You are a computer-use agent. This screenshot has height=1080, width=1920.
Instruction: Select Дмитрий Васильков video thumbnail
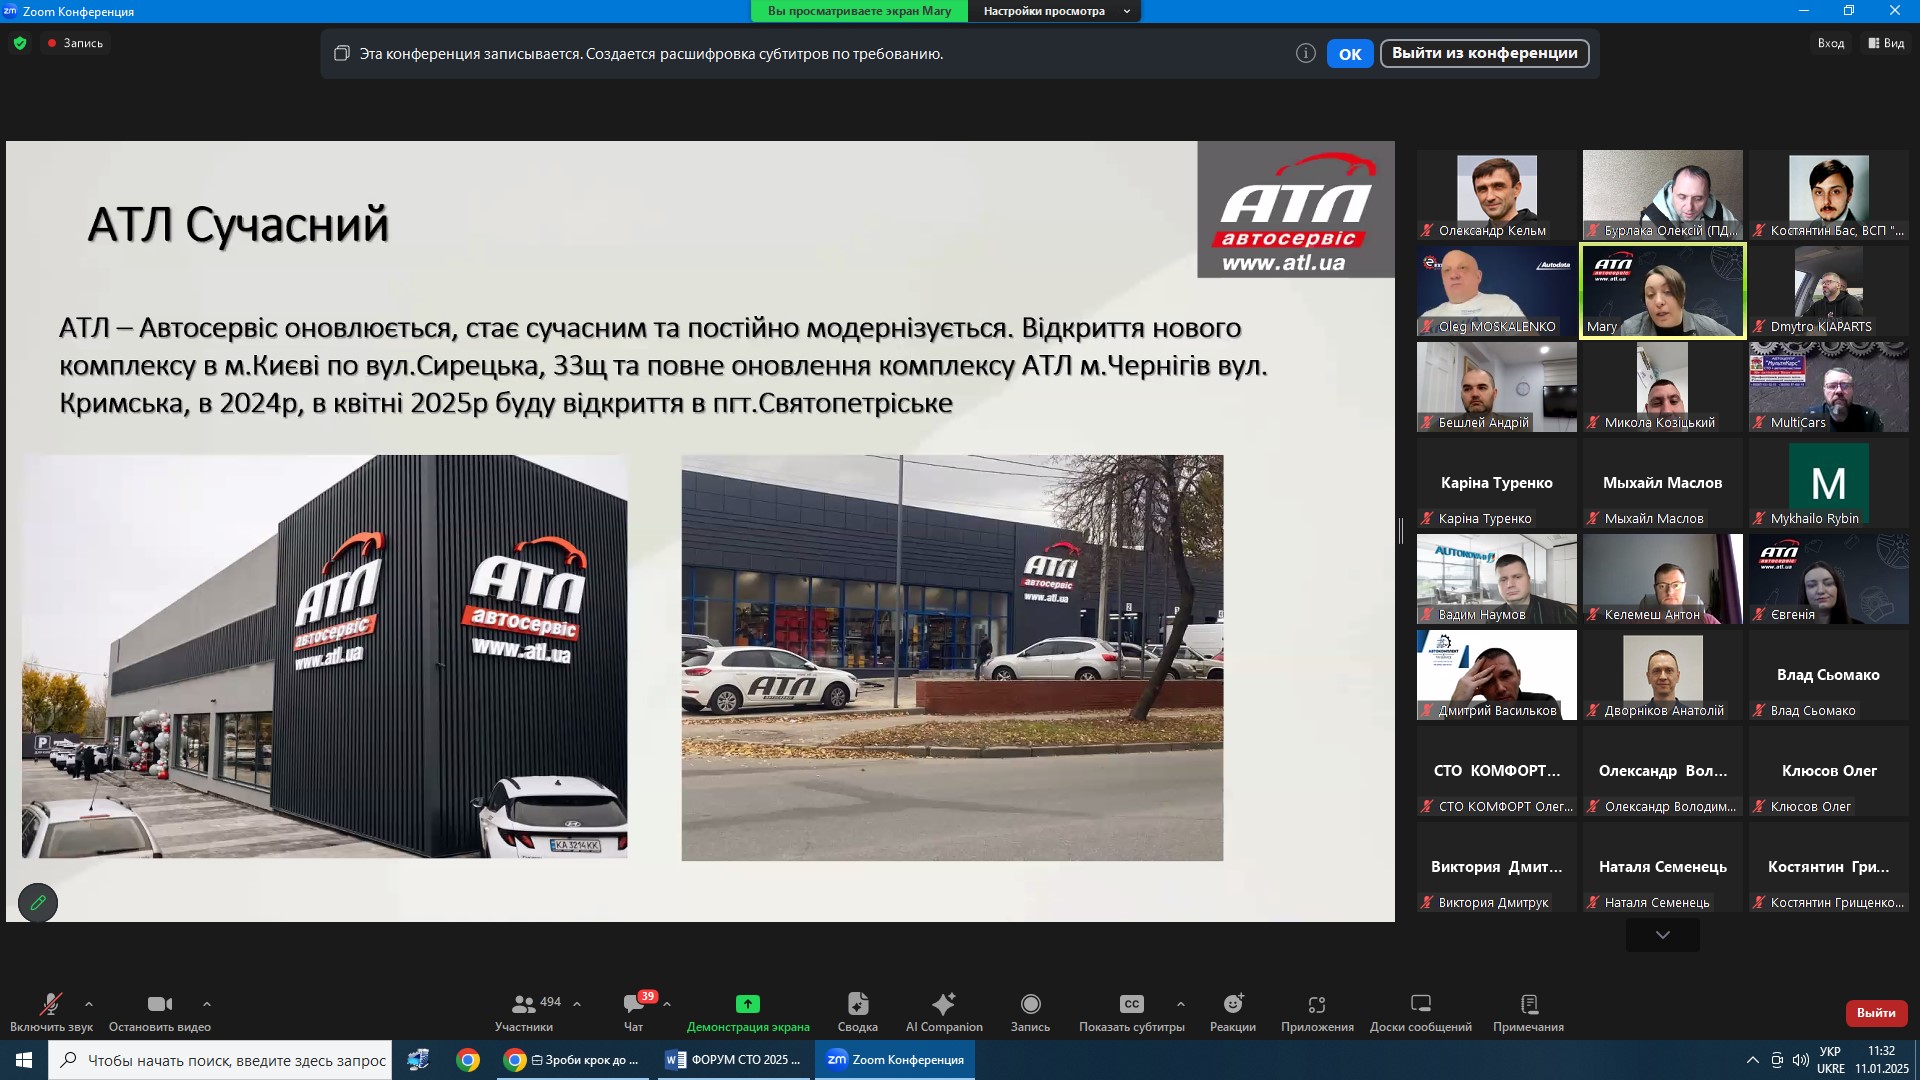pyautogui.click(x=1496, y=675)
